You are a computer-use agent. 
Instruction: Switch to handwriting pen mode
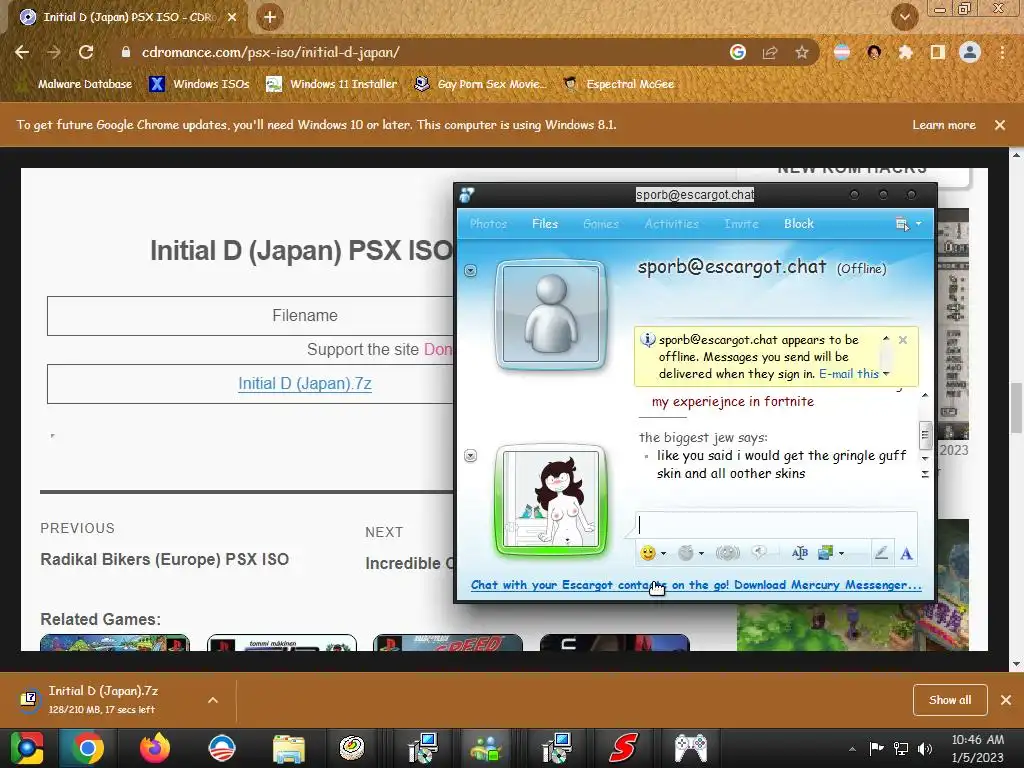pyautogui.click(x=881, y=553)
